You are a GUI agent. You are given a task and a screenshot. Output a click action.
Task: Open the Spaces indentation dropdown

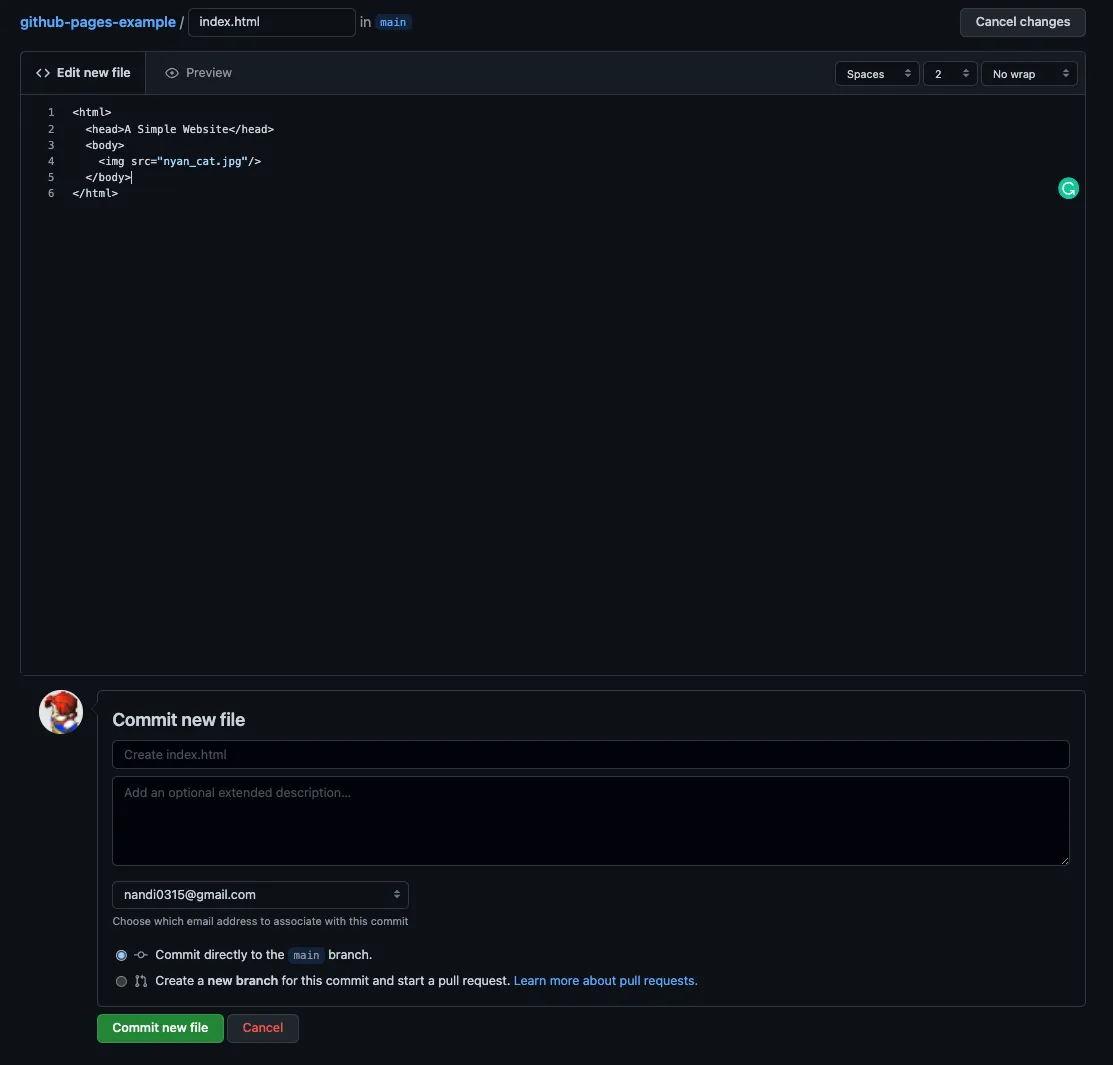876,73
